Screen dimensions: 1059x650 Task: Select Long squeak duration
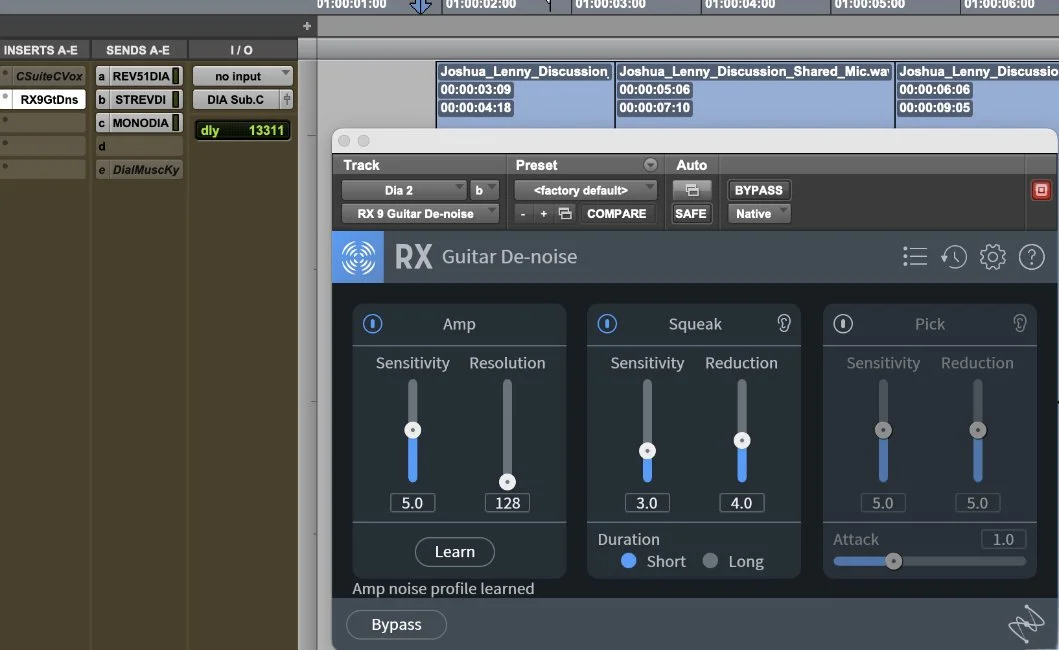tap(710, 561)
